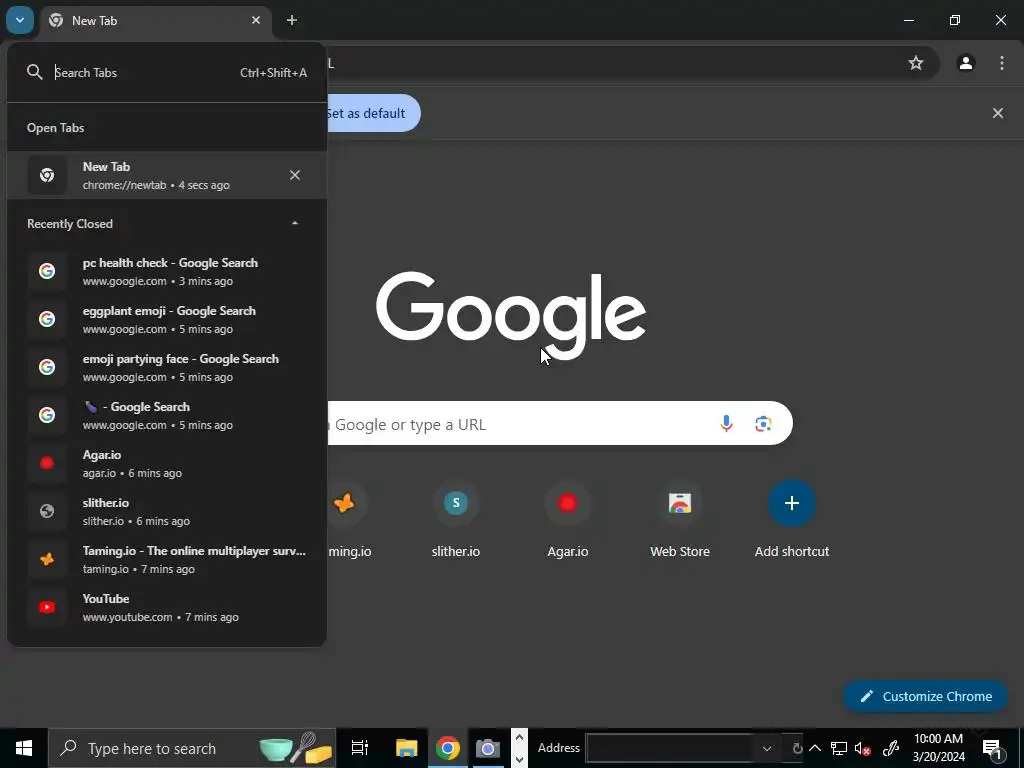1024x768 pixels.
Task: Click Customize Chrome button
Action: (925, 696)
